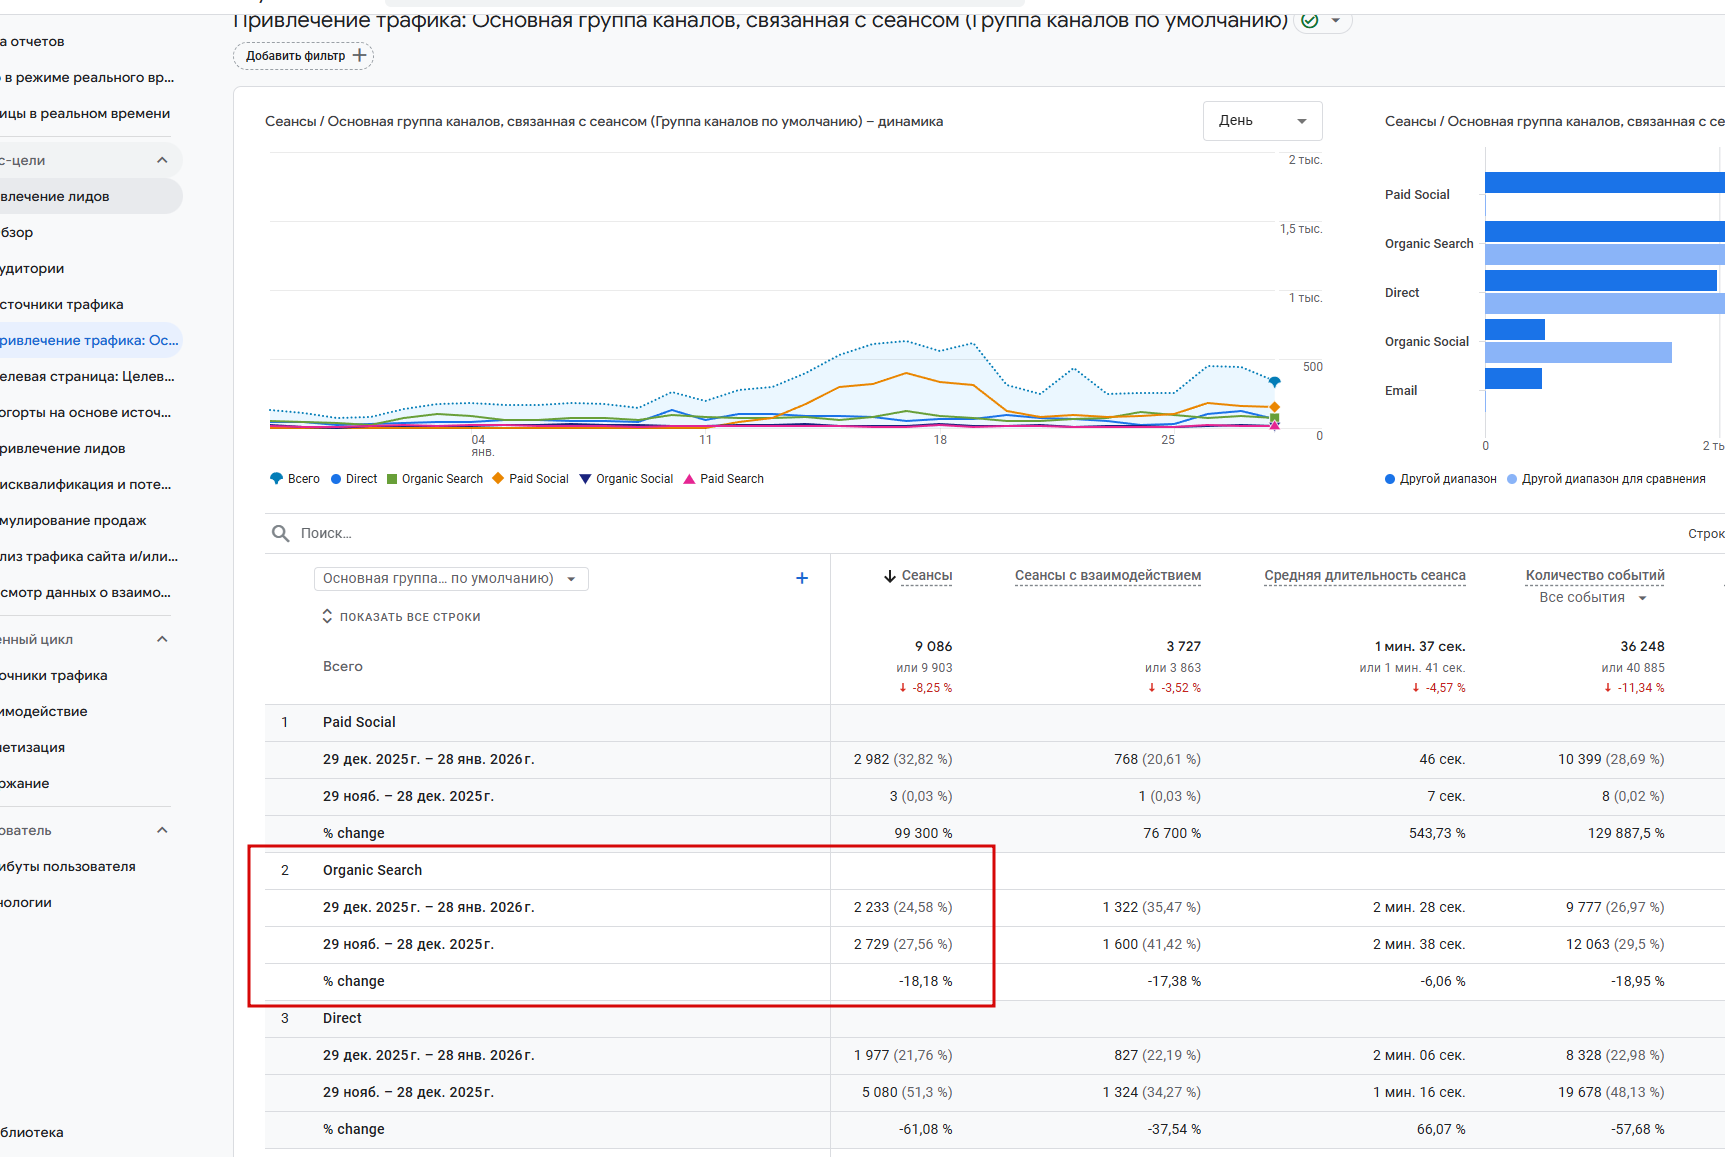
Task: Click the magnifier search icon above the table
Action: click(281, 533)
